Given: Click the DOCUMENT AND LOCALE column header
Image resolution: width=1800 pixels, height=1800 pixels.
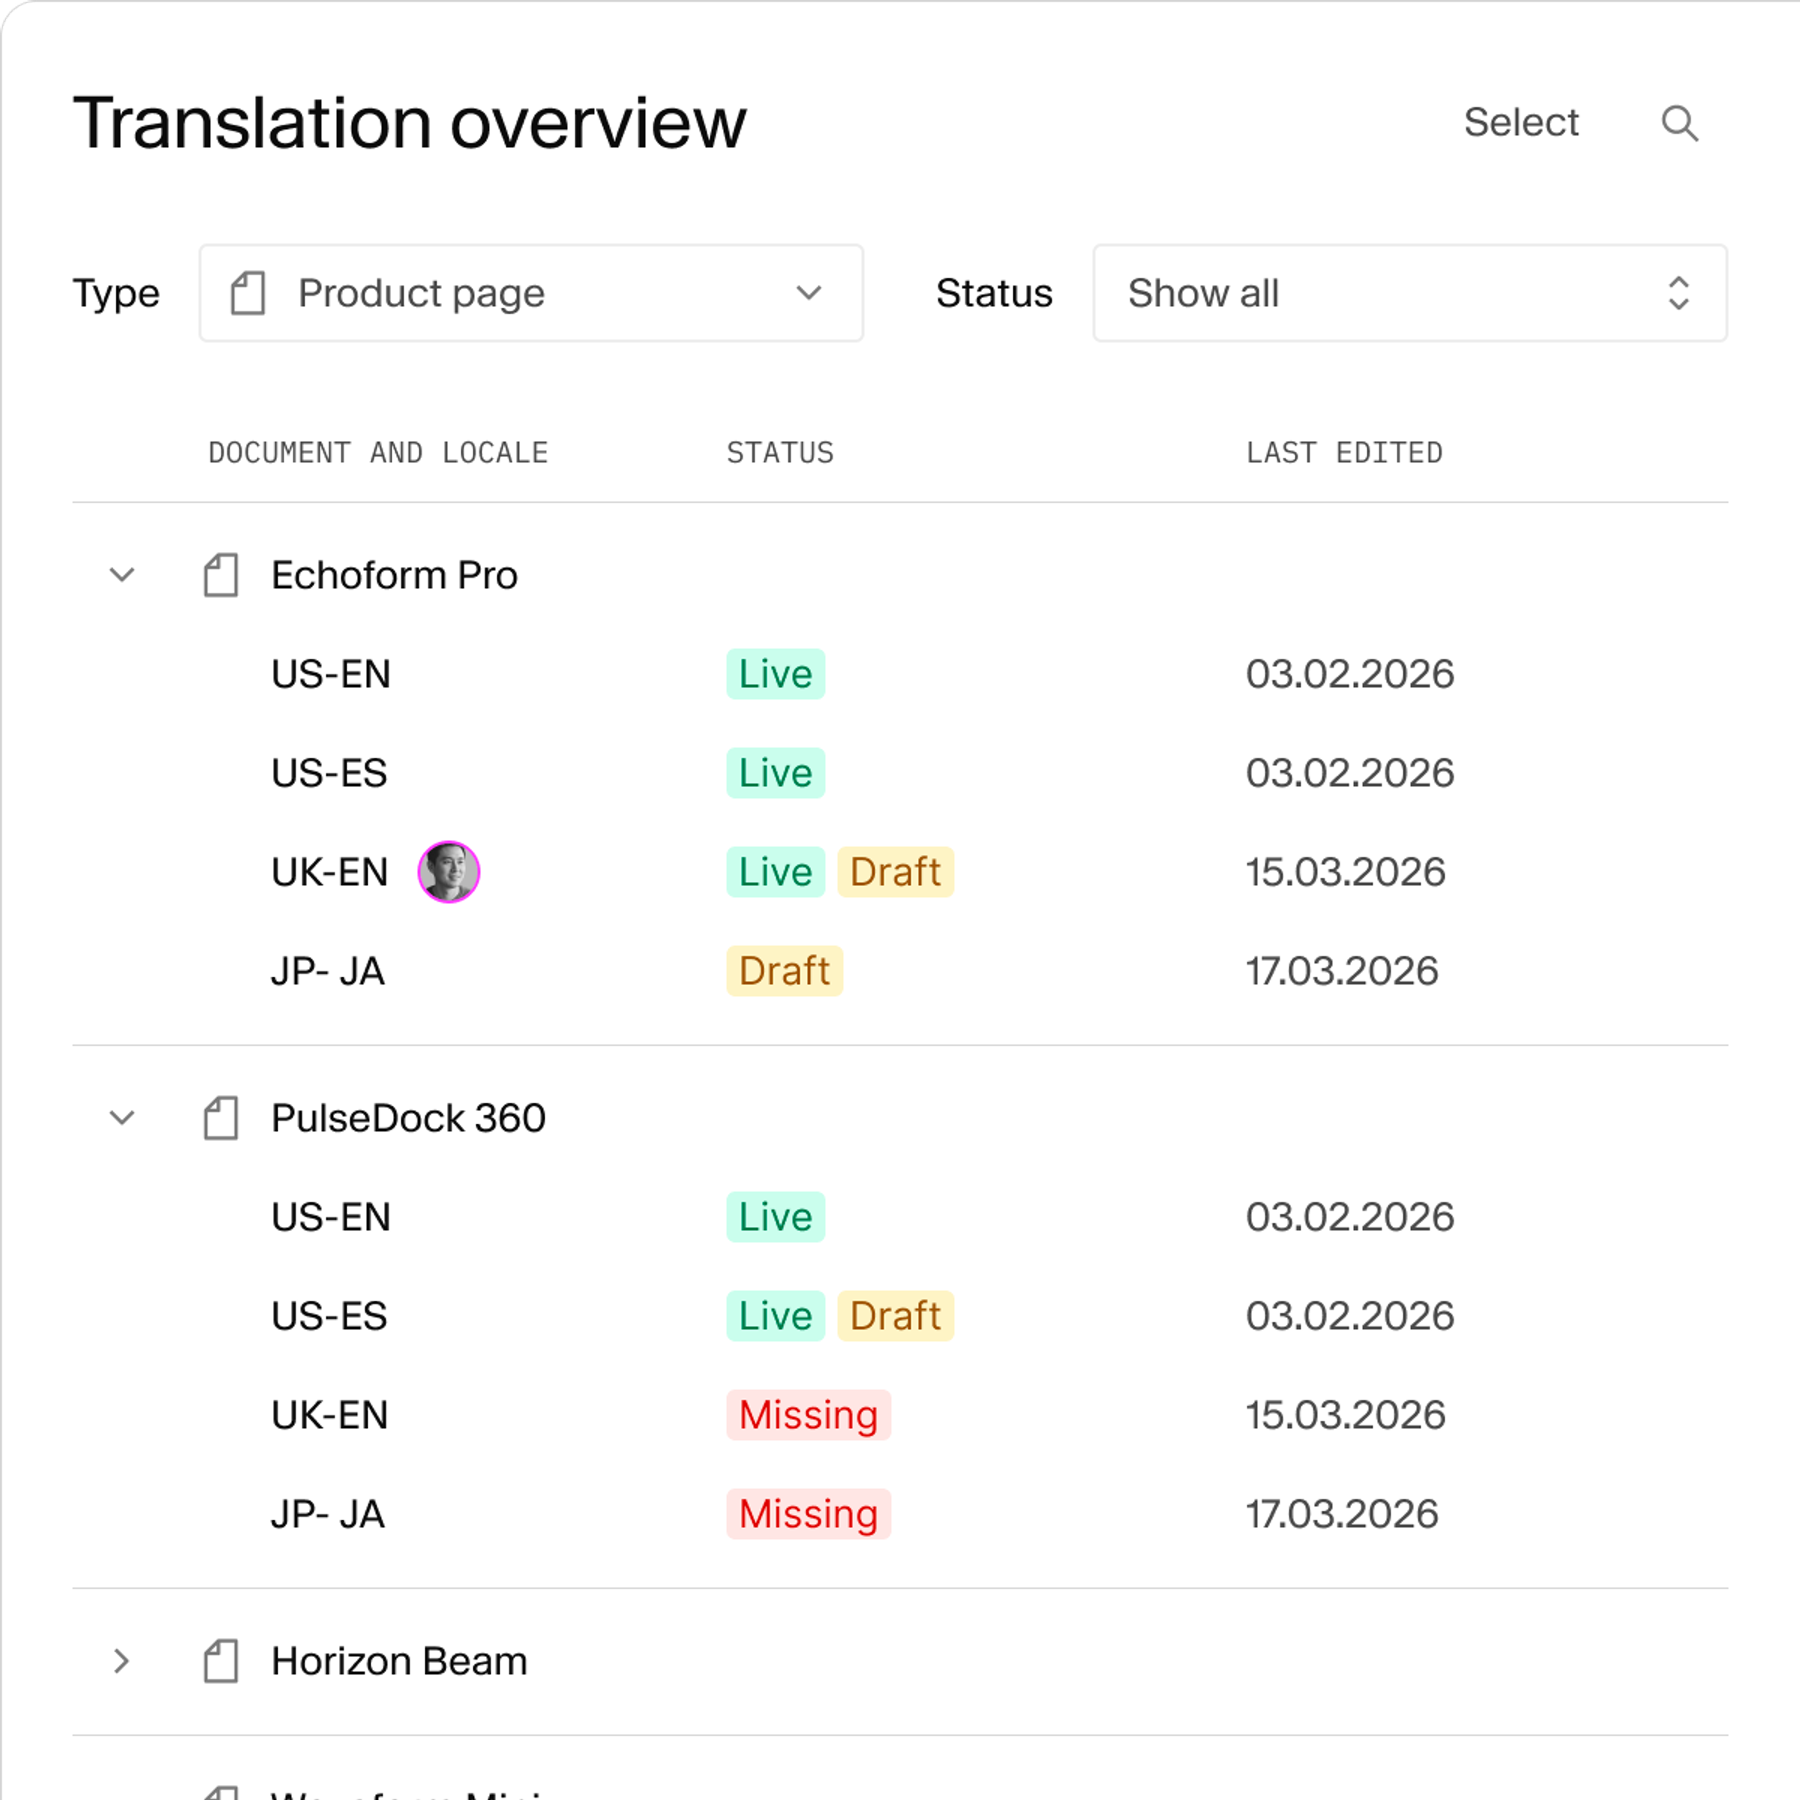Looking at the screenshot, I should tap(377, 452).
